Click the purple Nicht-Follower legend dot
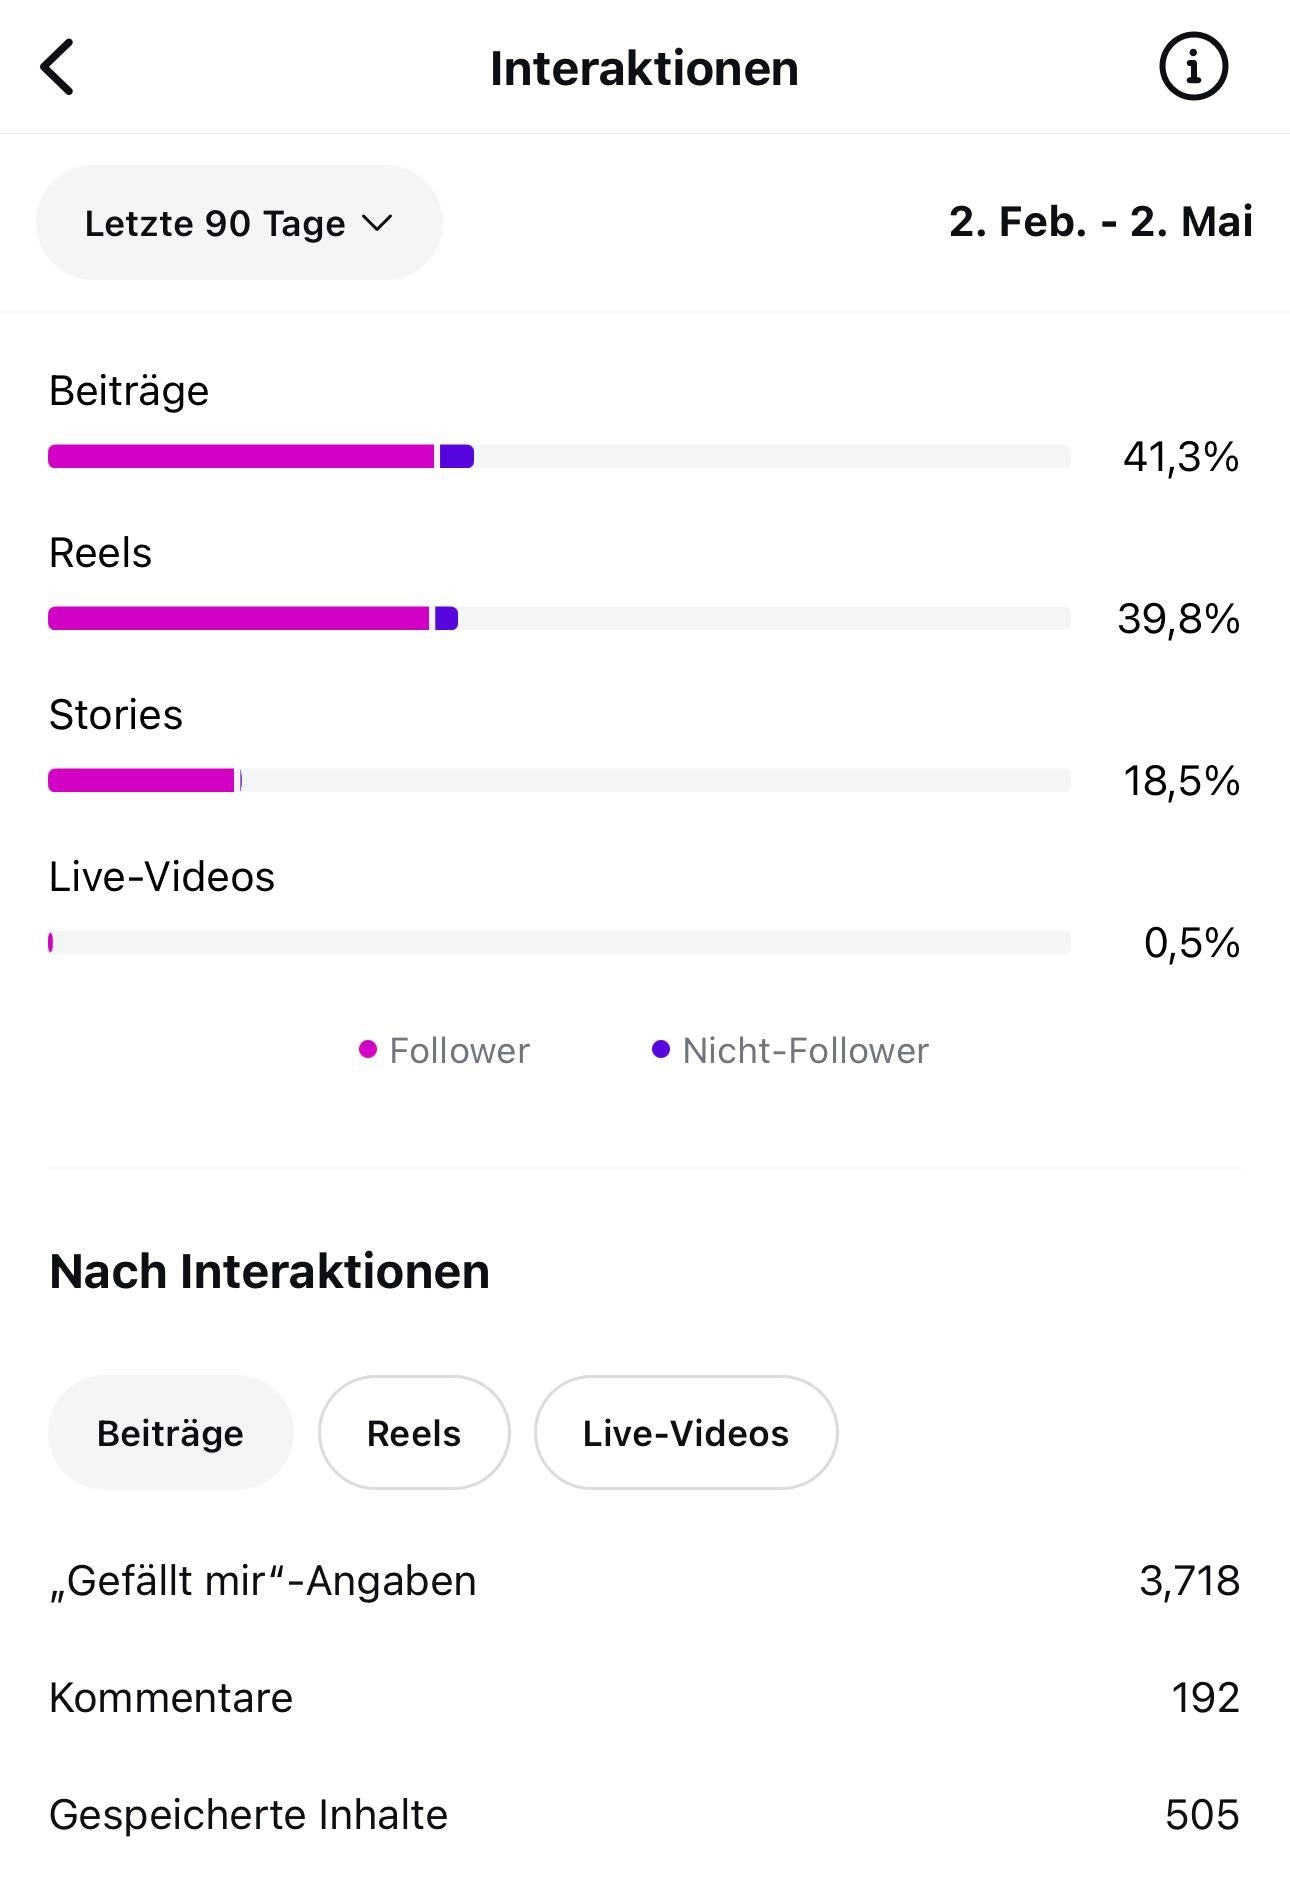The image size is (1290, 1892). [661, 1049]
